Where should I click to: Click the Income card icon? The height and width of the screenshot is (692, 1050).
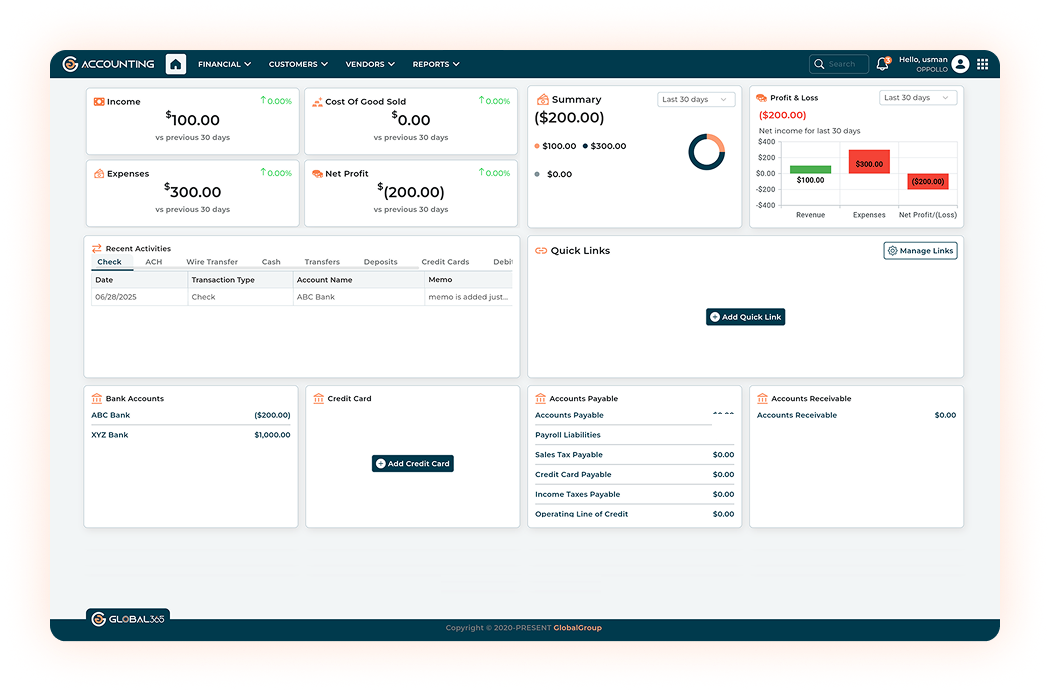[98, 102]
